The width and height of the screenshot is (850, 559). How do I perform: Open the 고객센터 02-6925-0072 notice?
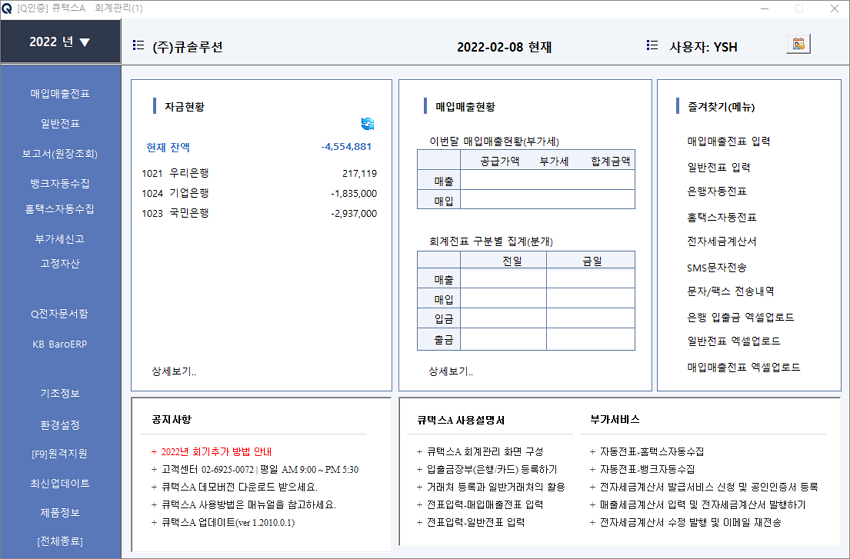click(260, 470)
